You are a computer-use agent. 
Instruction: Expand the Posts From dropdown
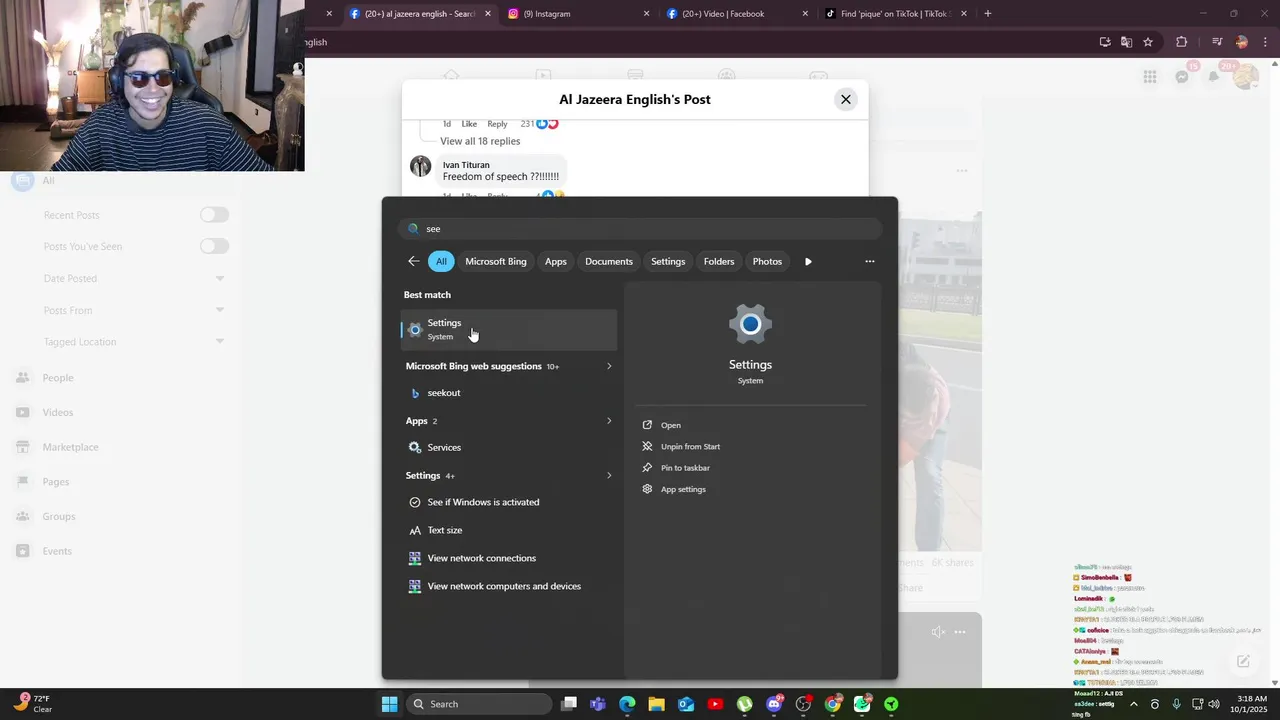pos(220,310)
